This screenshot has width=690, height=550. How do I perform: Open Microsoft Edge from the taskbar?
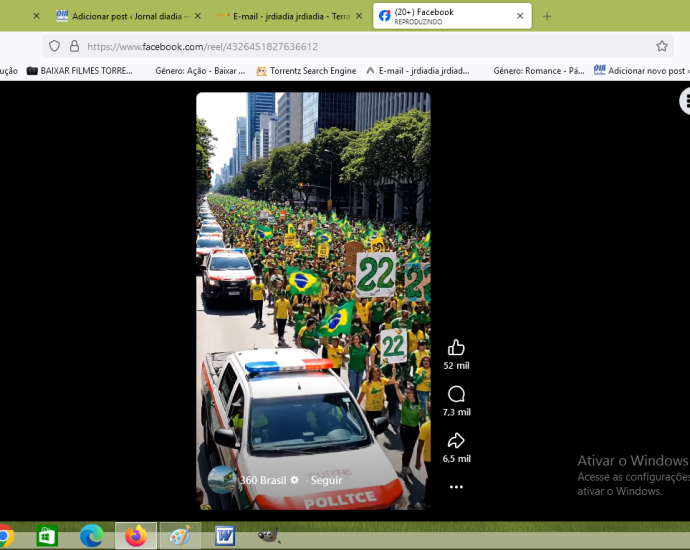[92, 536]
